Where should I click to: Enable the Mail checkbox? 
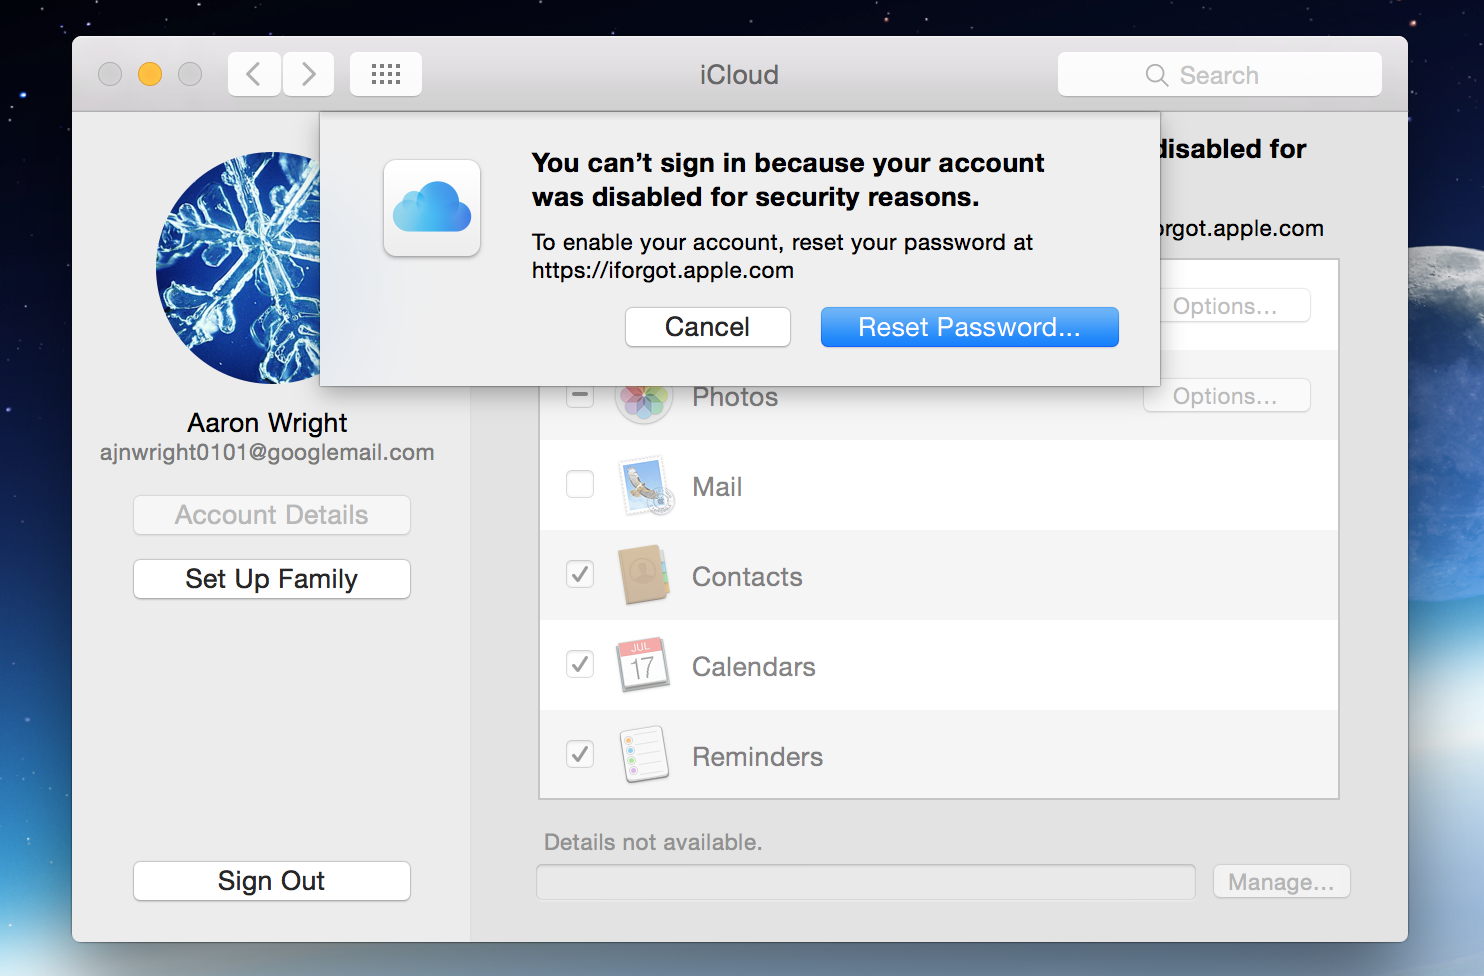[x=580, y=484]
